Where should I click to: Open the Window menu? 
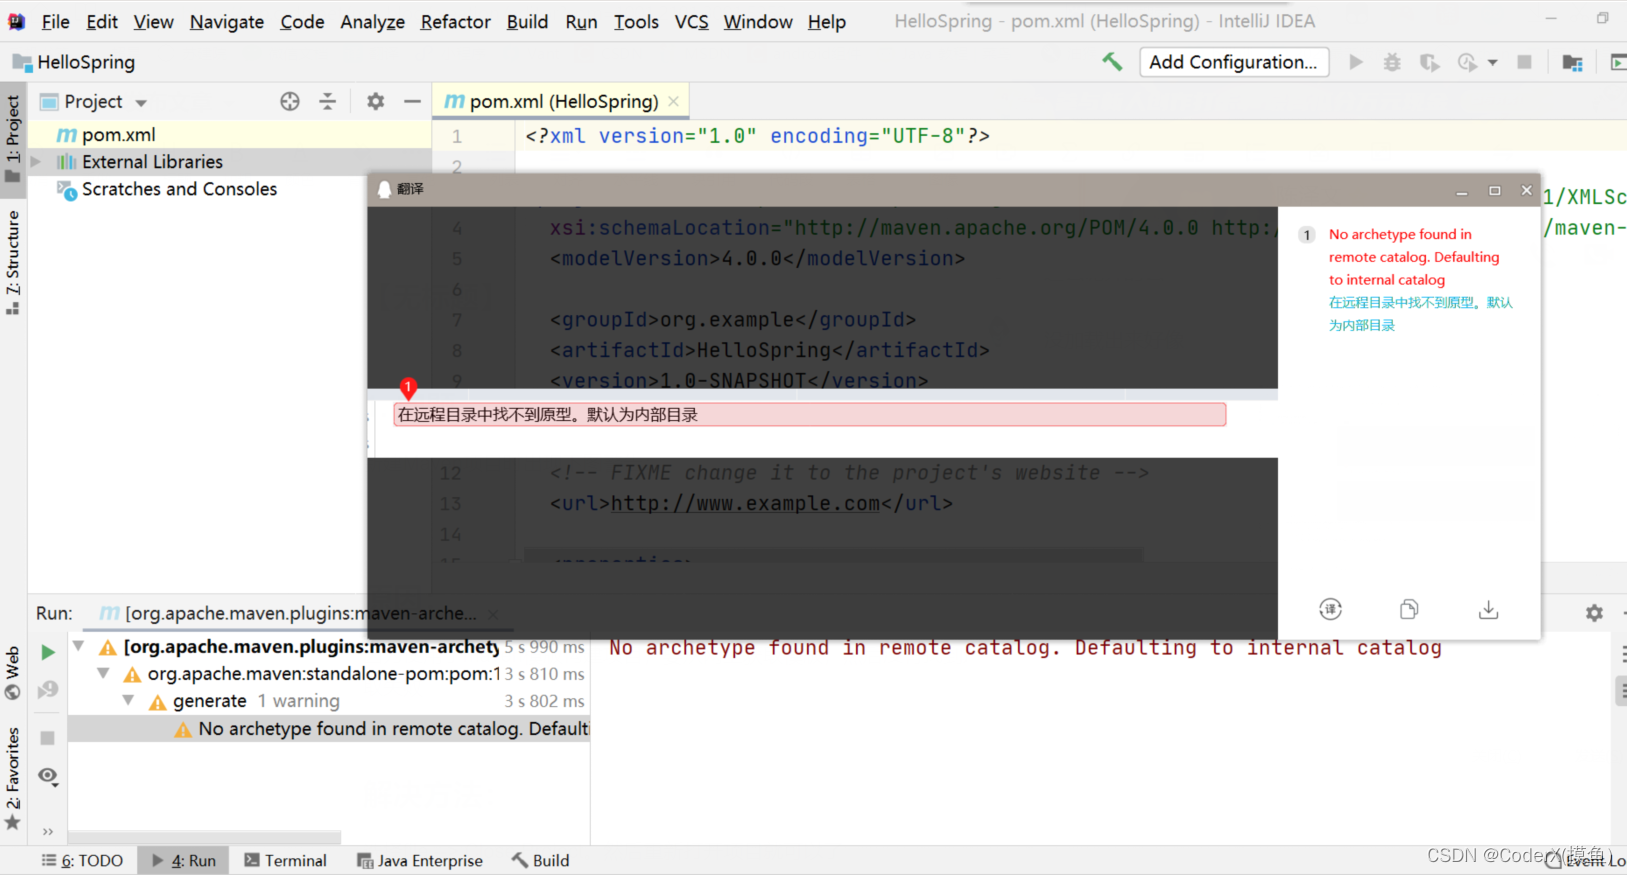758,21
